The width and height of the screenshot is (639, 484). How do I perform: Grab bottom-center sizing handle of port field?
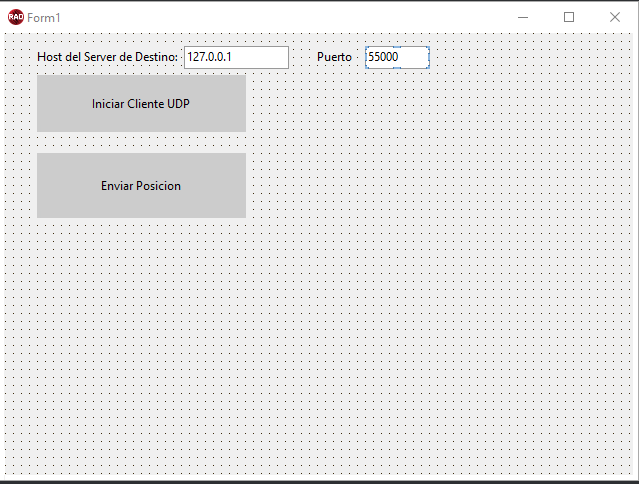[x=397, y=68]
